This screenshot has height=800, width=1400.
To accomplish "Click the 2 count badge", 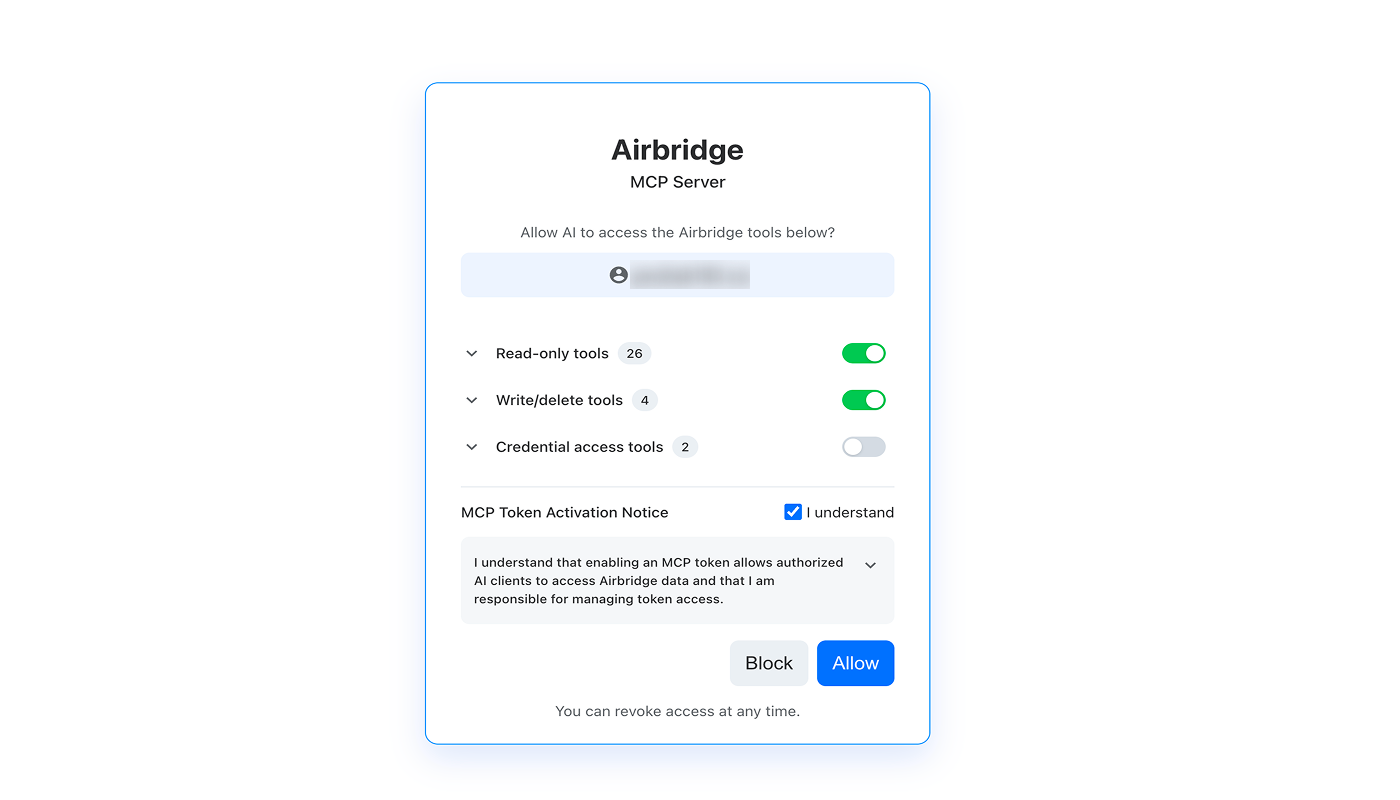I will point(685,447).
